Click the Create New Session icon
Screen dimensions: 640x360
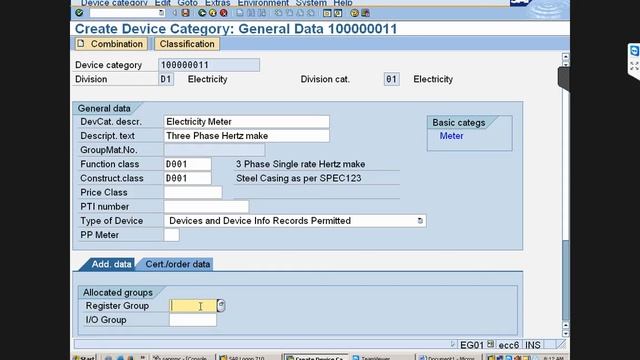pos(327,13)
